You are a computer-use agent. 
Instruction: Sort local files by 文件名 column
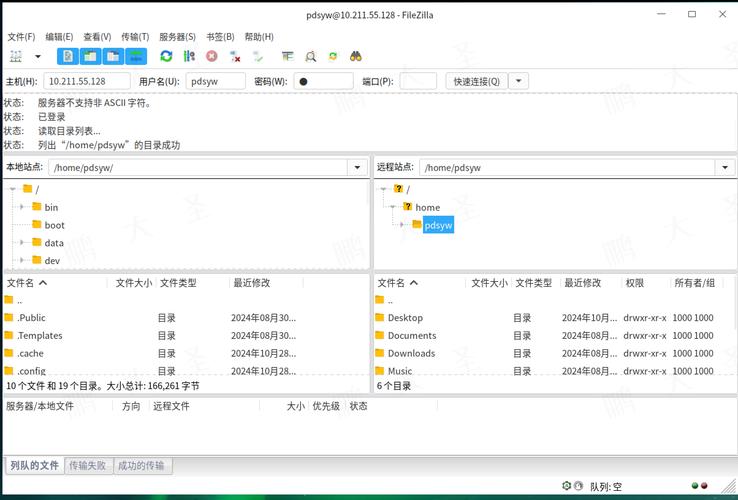coord(56,283)
